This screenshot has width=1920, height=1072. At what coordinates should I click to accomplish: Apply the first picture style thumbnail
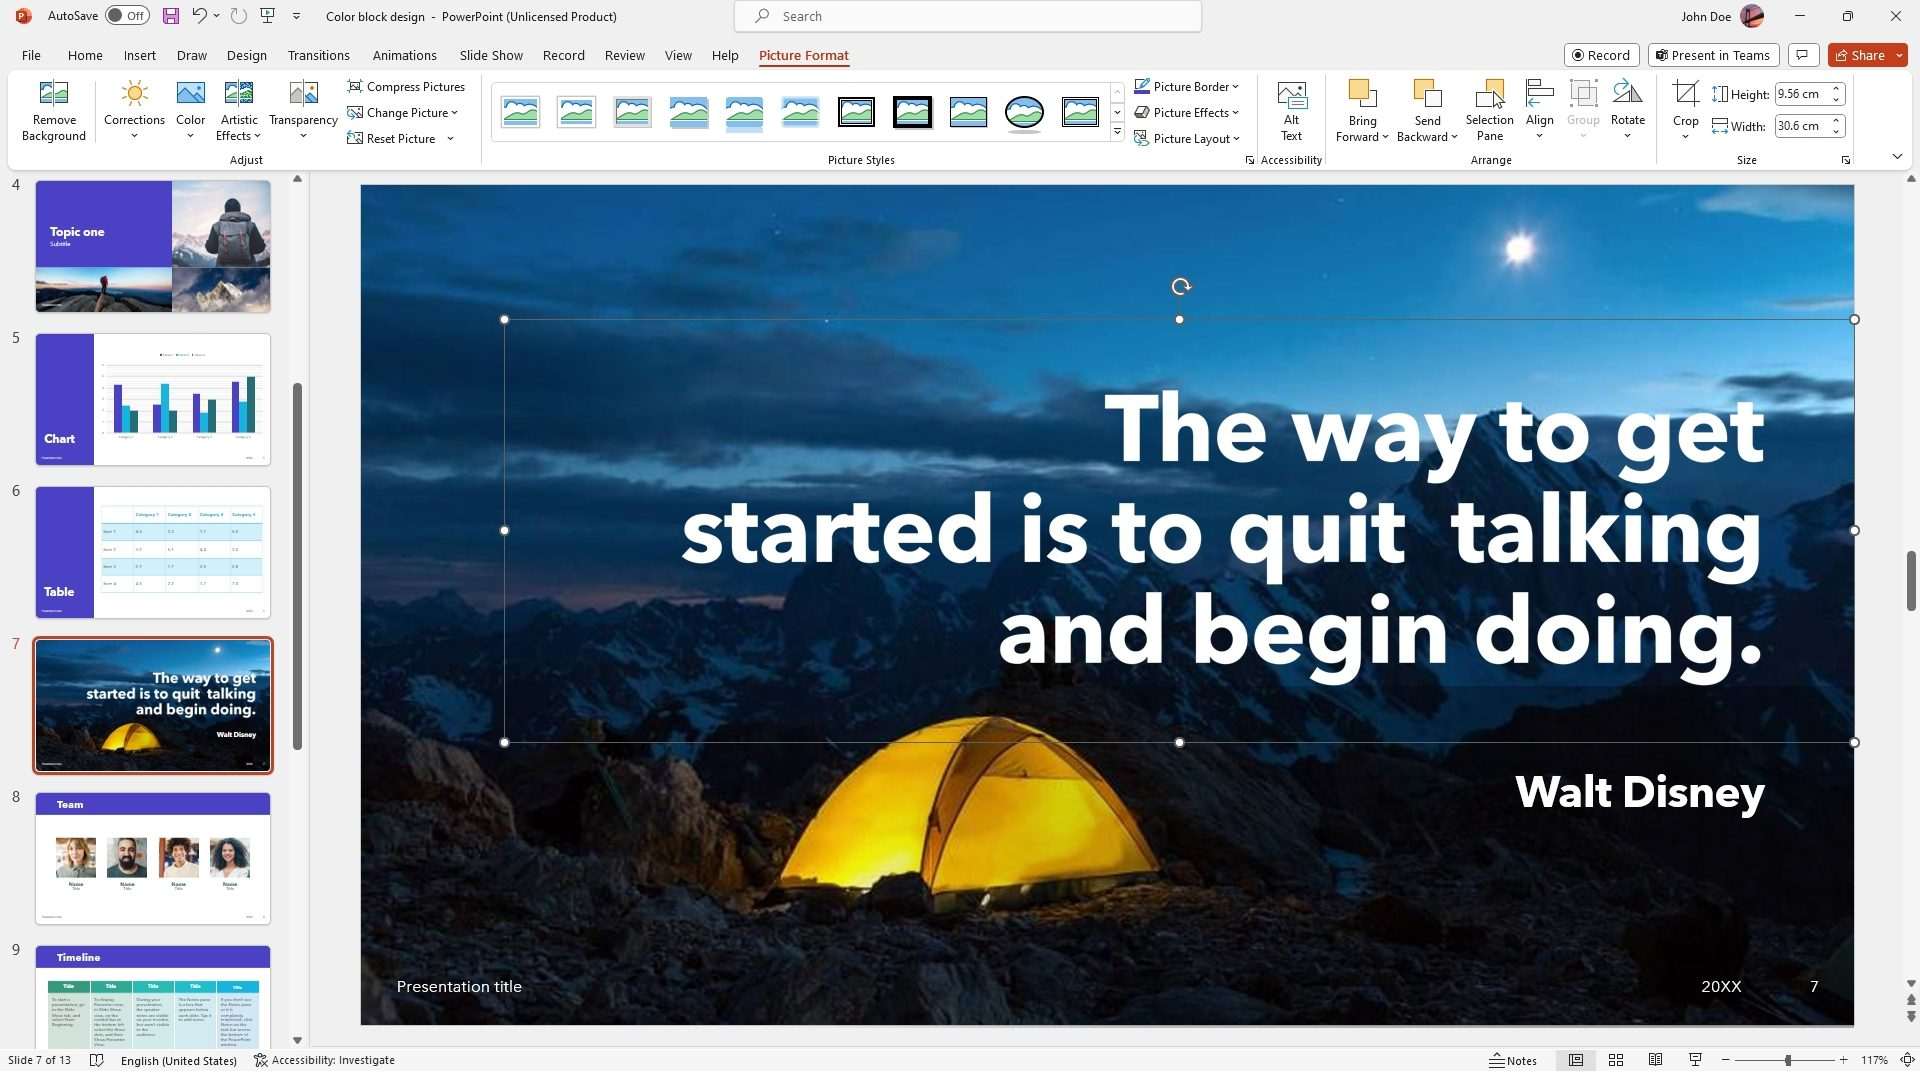[x=520, y=112]
